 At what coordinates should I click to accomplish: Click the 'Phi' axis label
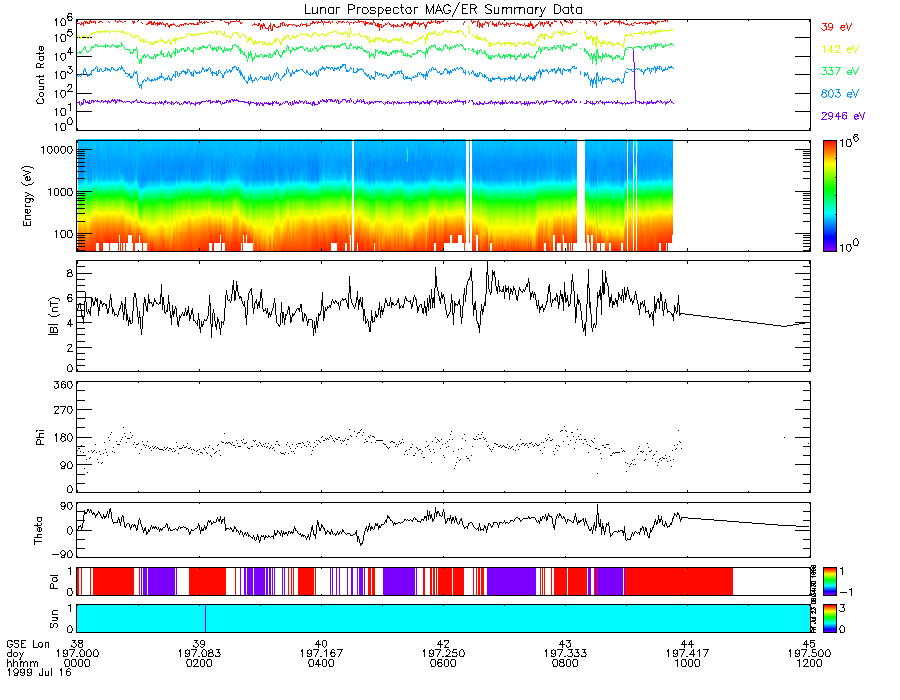(x=40, y=437)
